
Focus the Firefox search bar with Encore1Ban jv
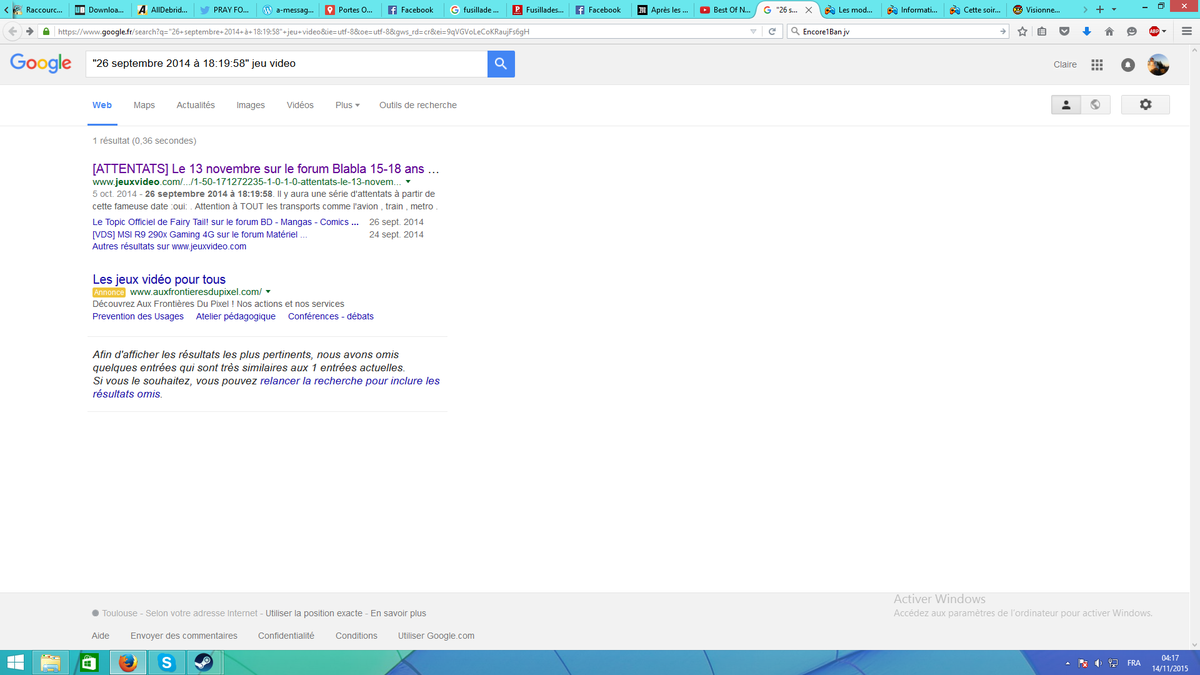click(898, 31)
